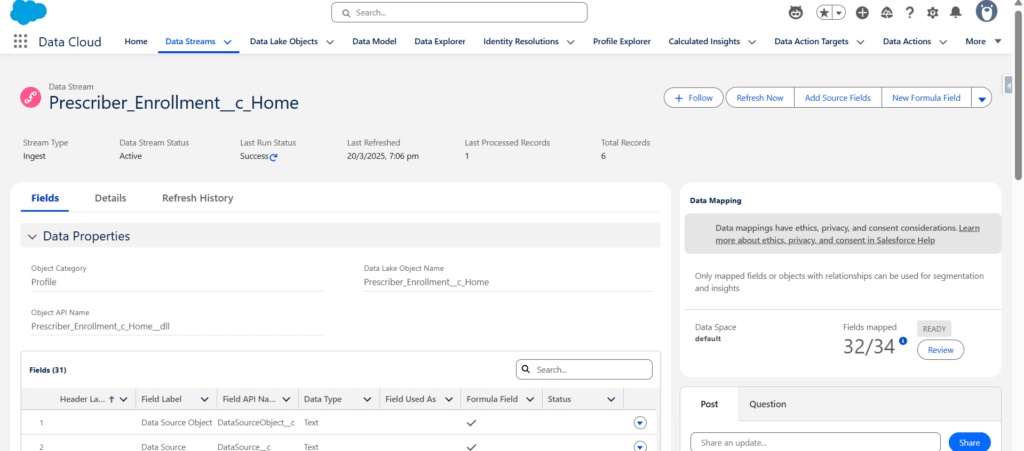Click info icon next to fields mapped count
The image size is (1024, 451).
click(903, 341)
